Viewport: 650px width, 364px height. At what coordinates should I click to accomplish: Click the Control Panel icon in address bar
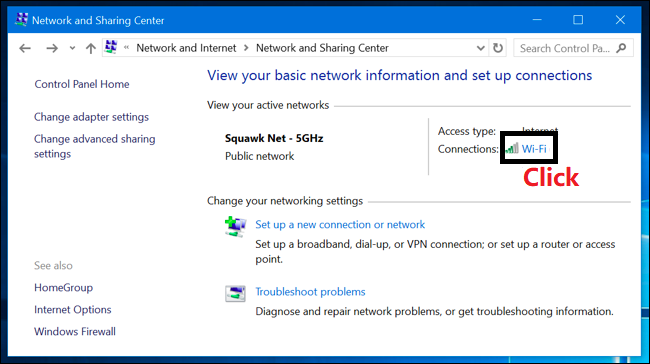pos(111,47)
